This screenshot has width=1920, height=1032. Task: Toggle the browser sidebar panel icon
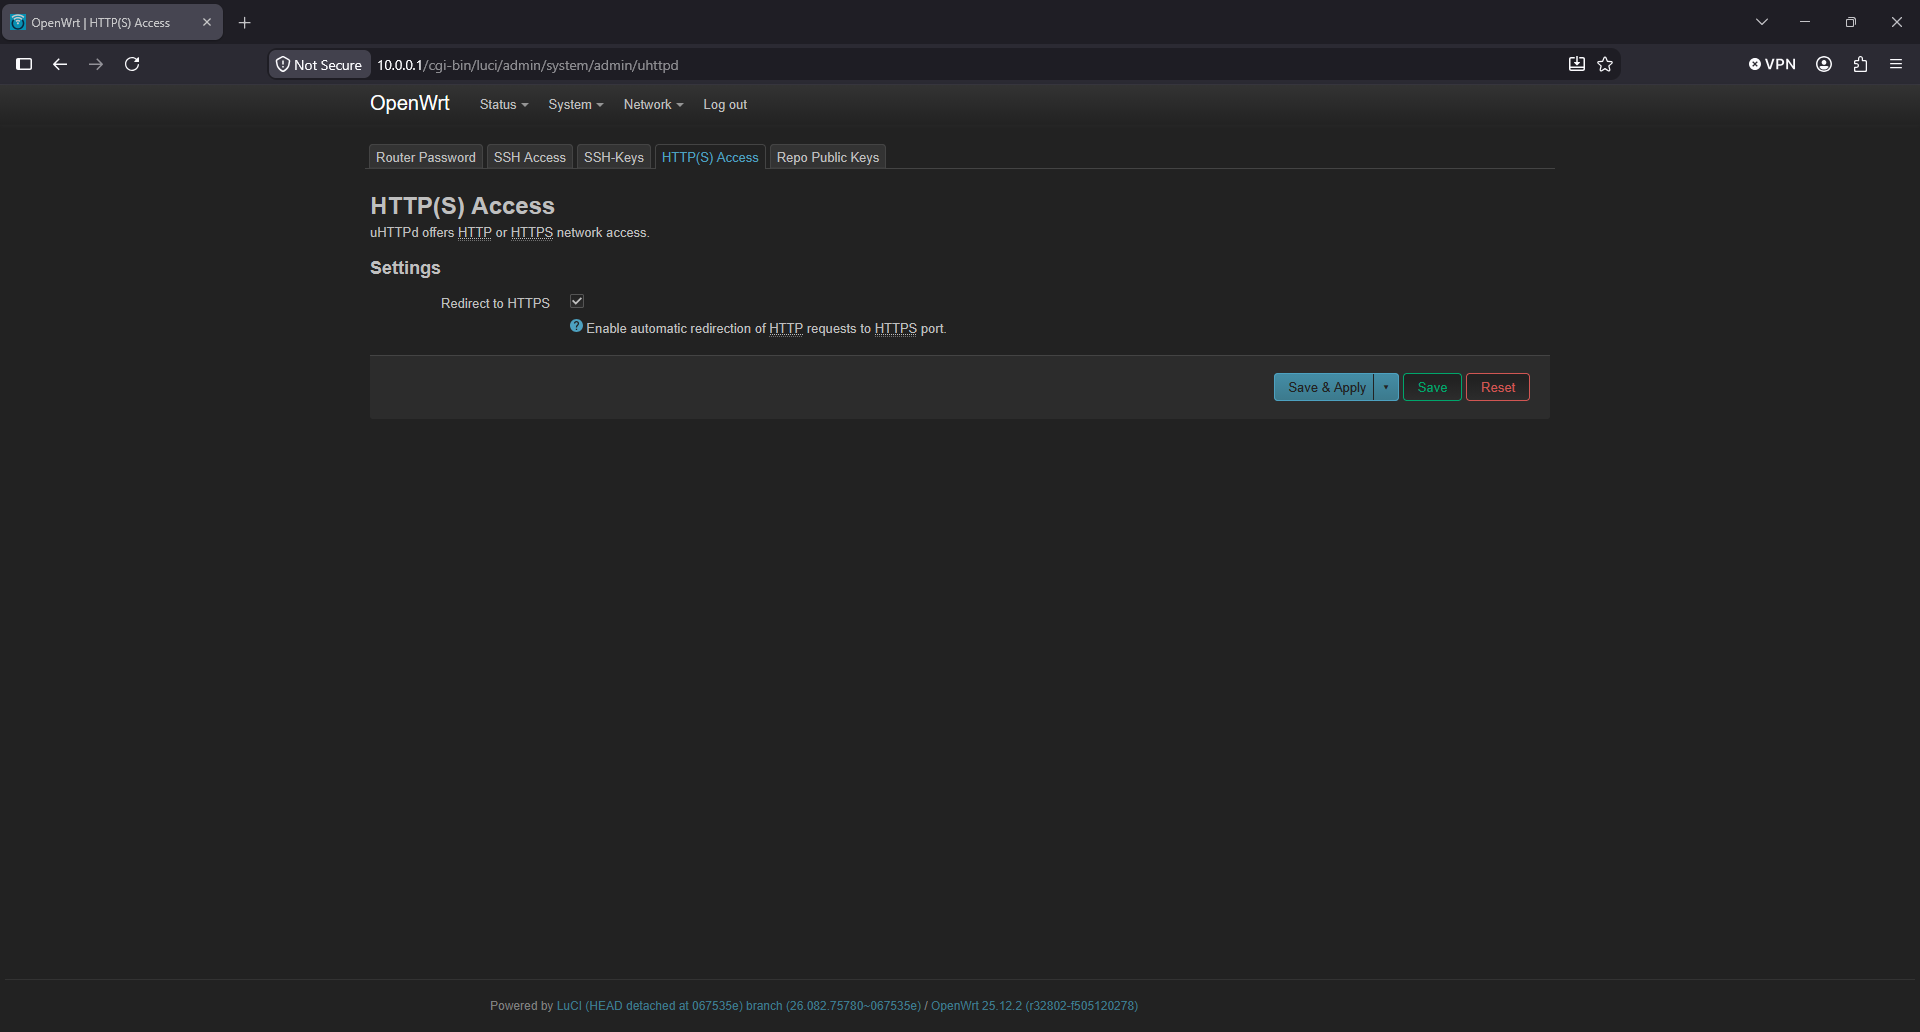[24, 64]
